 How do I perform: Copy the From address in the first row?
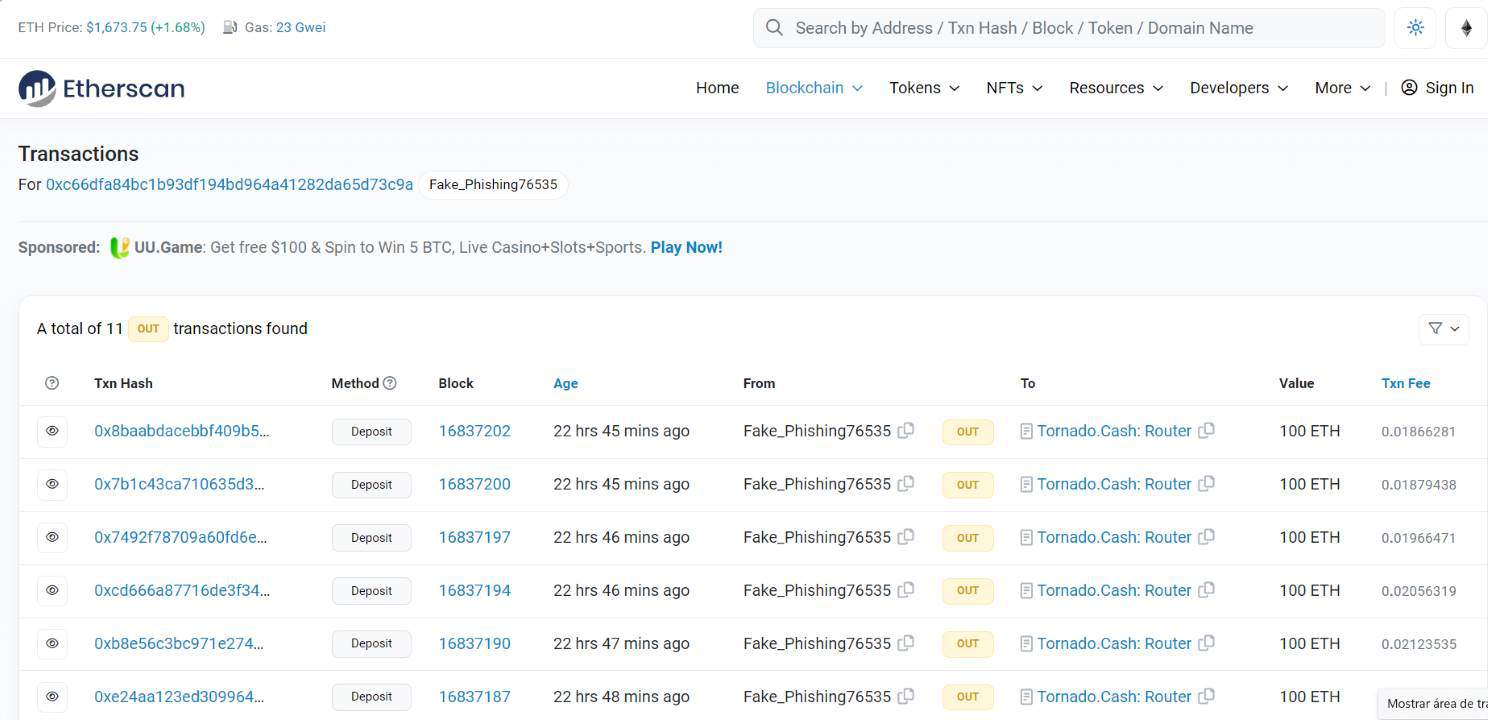[906, 431]
